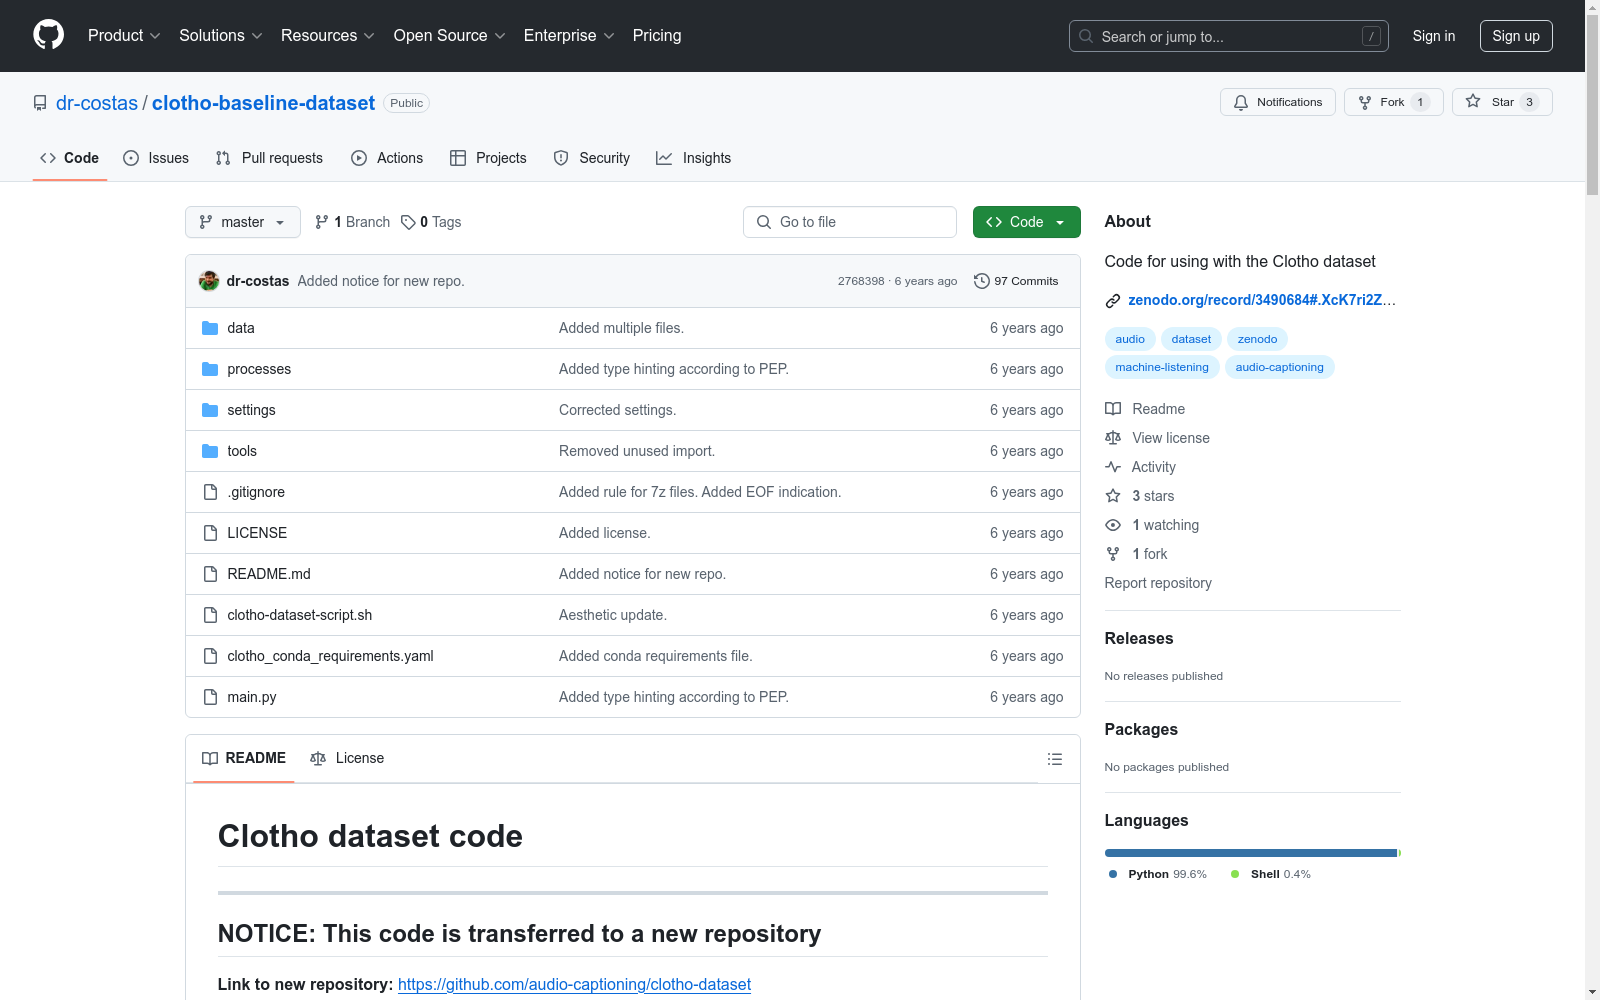Image resolution: width=1600 pixels, height=1000 pixels.
Task: Click the zenodo topic tag
Action: (x=1257, y=339)
